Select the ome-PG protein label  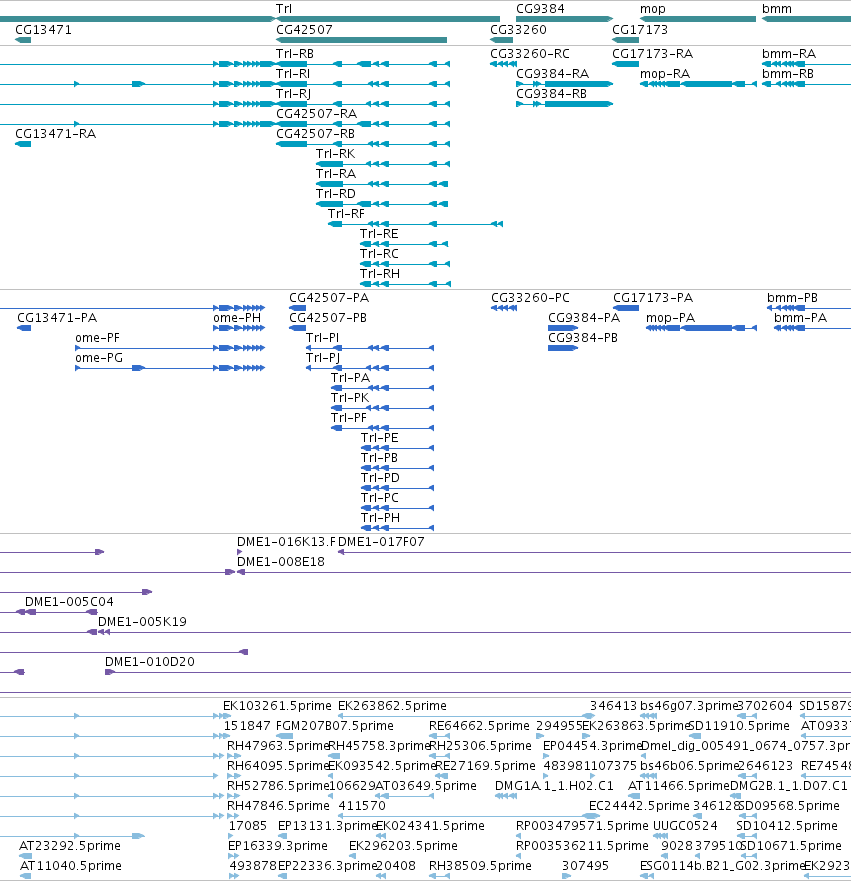click(99, 358)
